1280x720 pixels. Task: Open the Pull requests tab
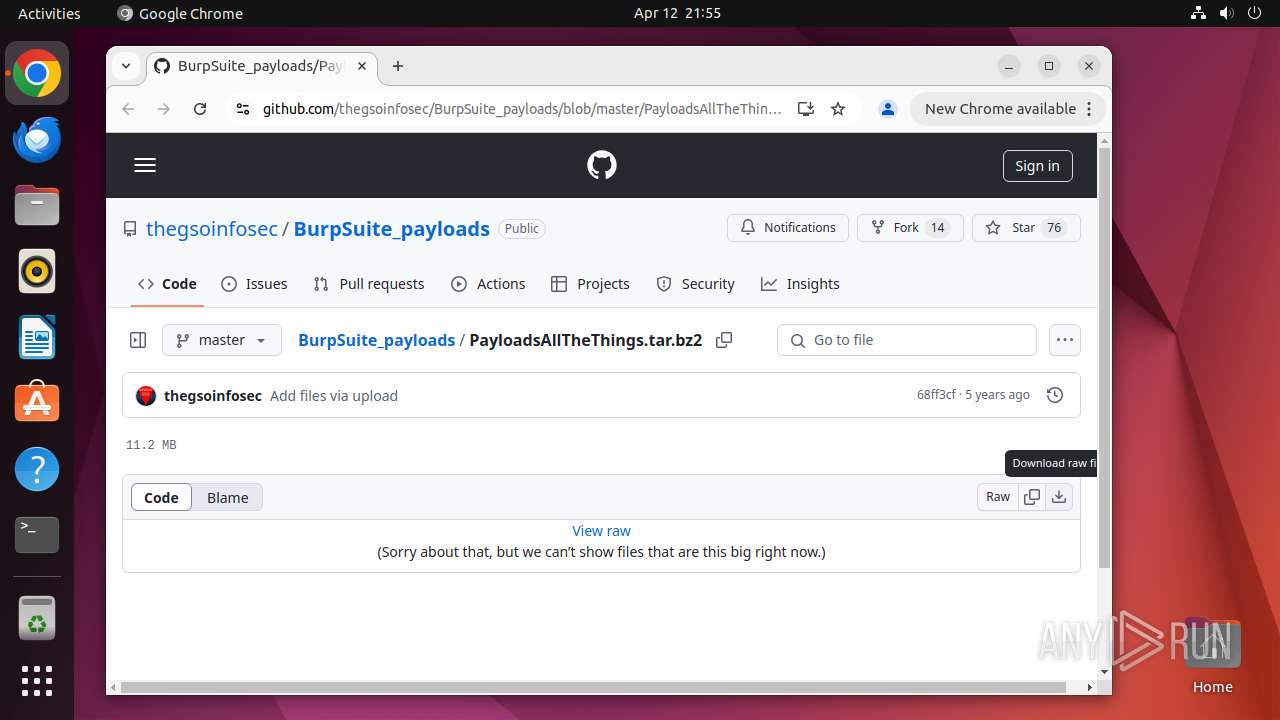click(x=369, y=284)
